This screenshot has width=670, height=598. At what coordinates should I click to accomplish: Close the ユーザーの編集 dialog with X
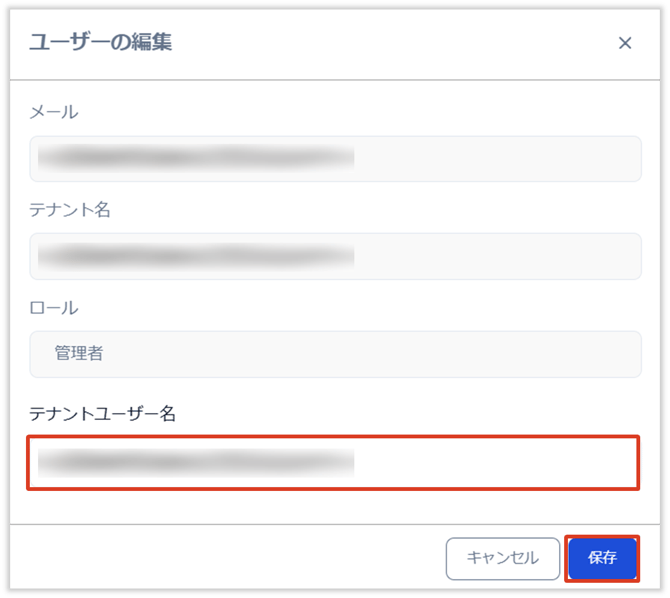point(625,43)
